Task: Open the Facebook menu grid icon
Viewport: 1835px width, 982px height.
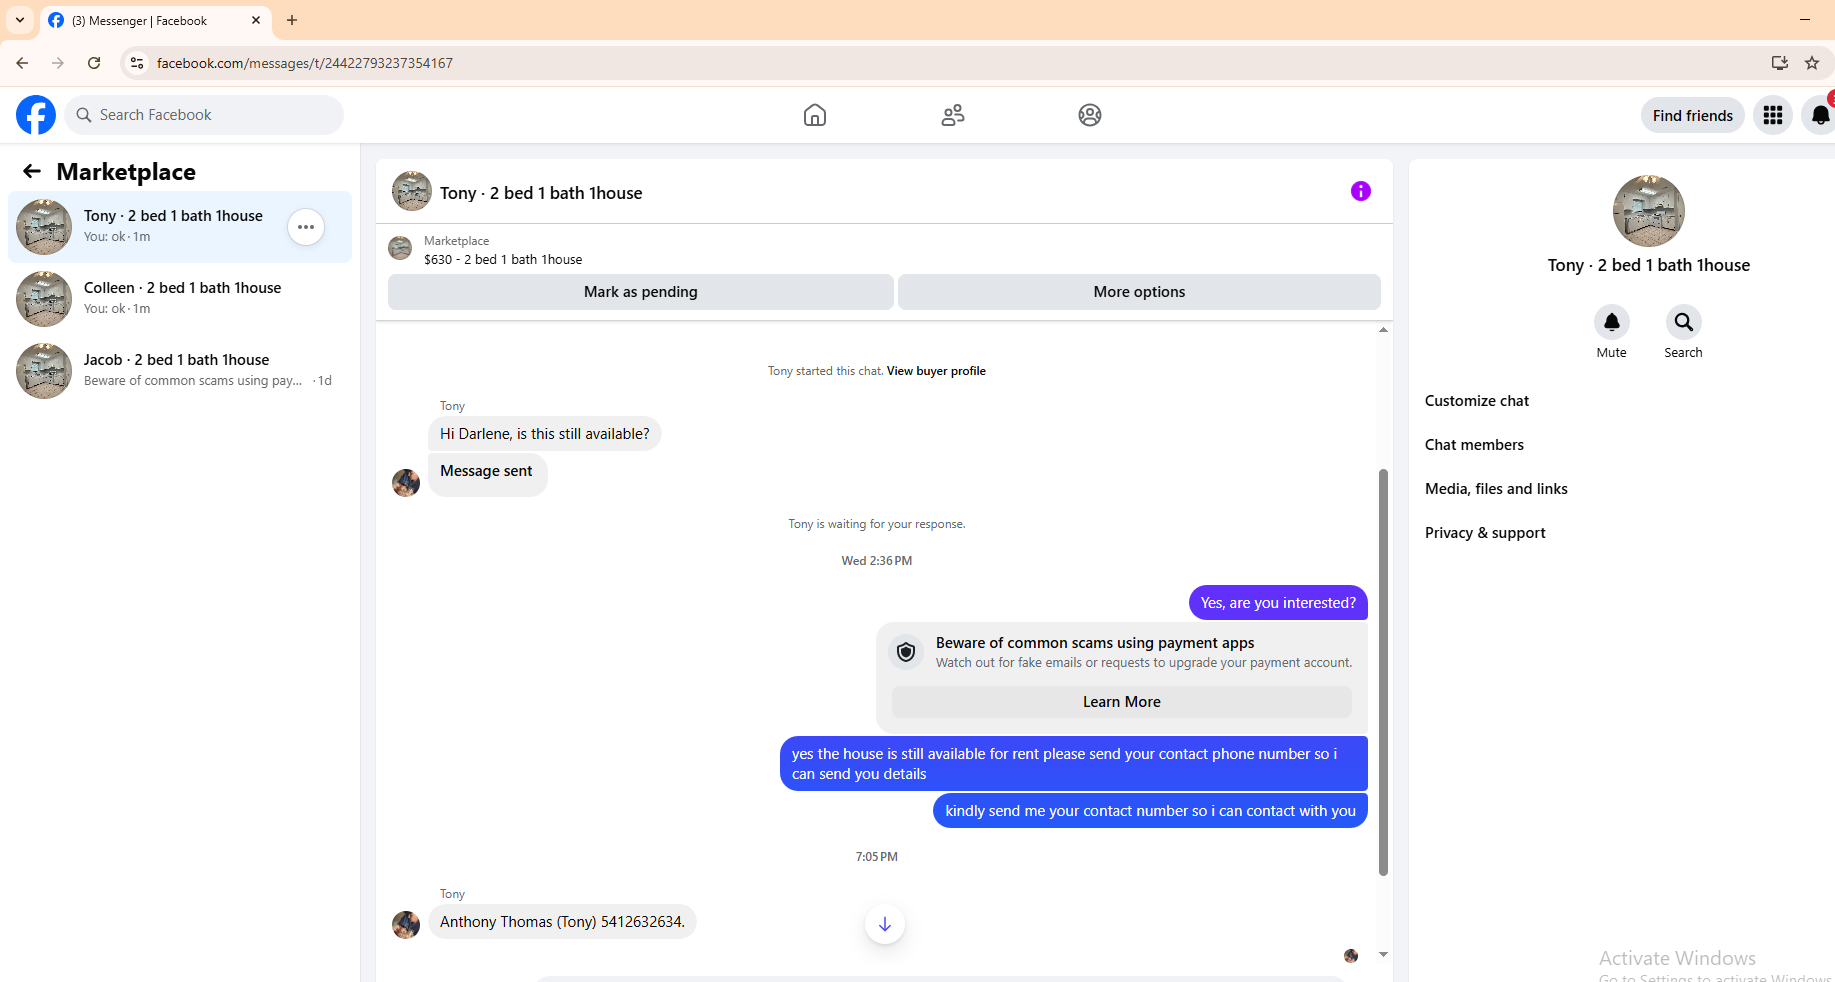Action: pos(1773,115)
